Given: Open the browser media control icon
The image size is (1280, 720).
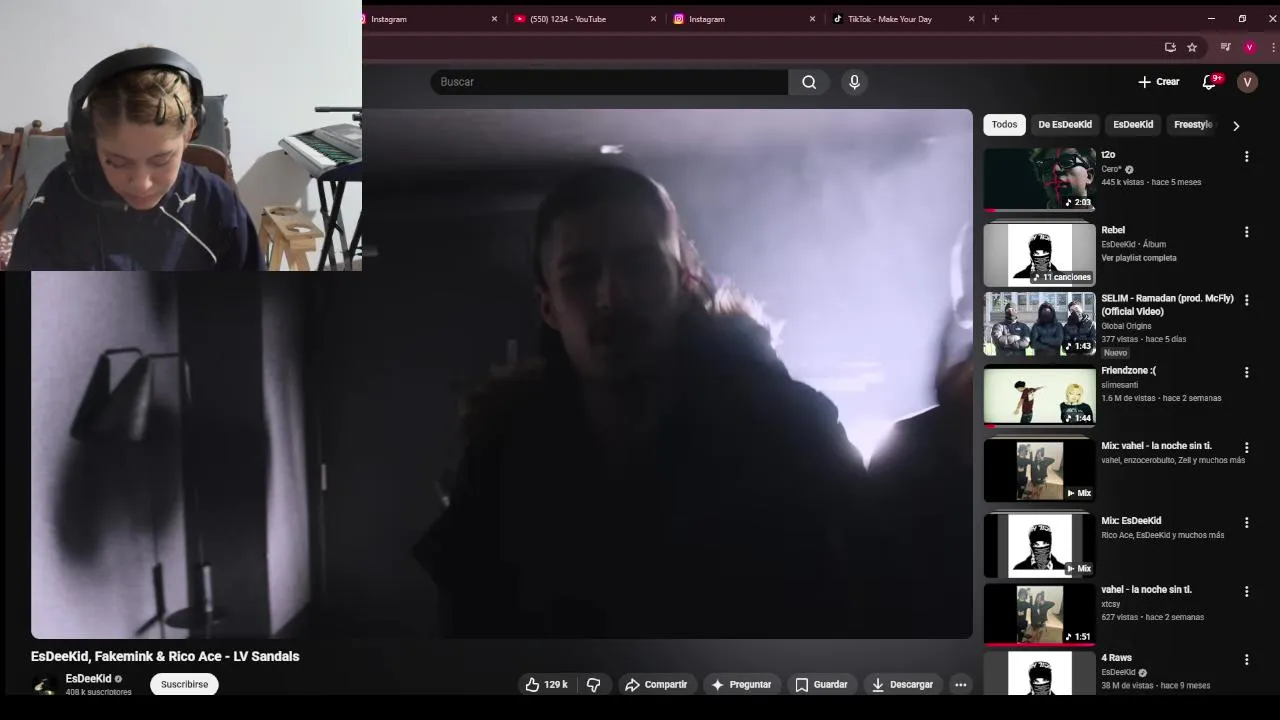Looking at the screenshot, I should tap(1225, 47).
